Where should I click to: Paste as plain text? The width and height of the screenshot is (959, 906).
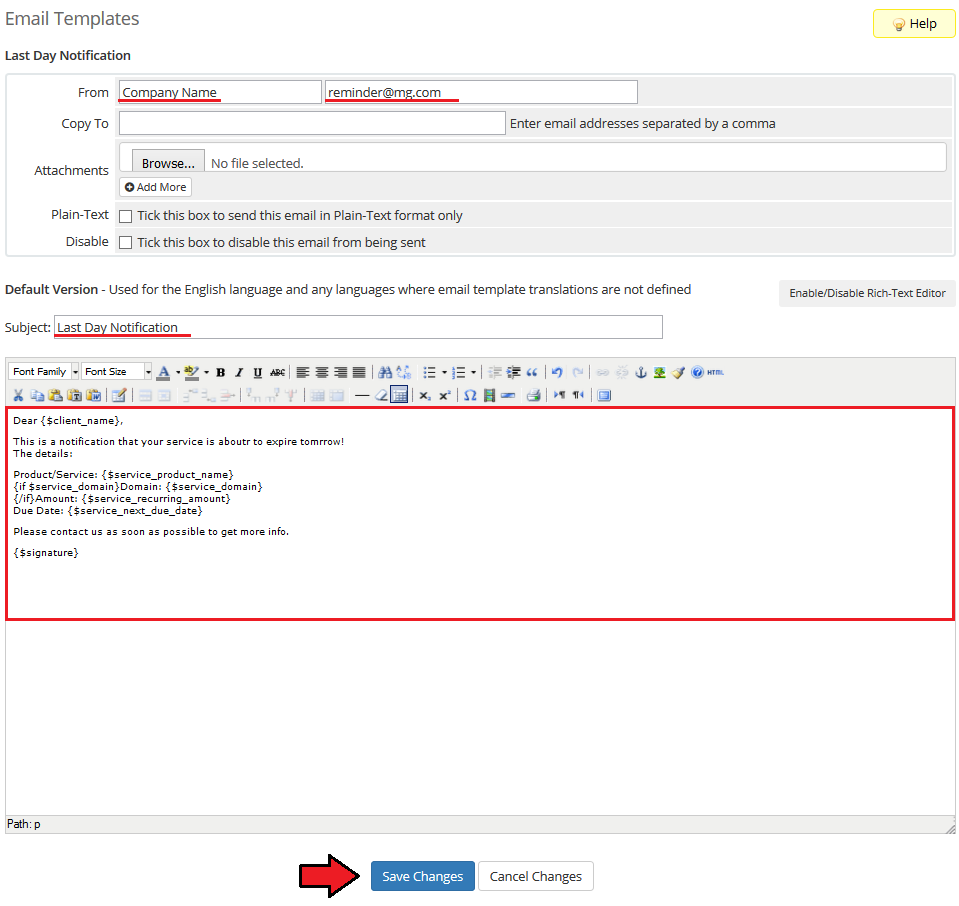click(x=75, y=396)
